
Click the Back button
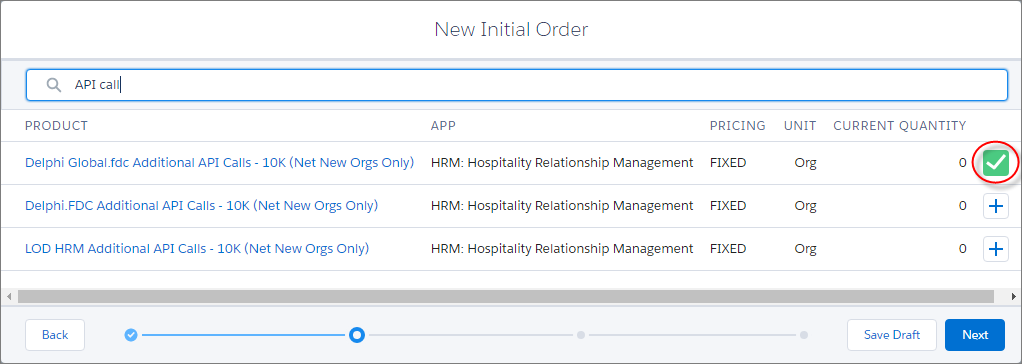pos(55,335)
